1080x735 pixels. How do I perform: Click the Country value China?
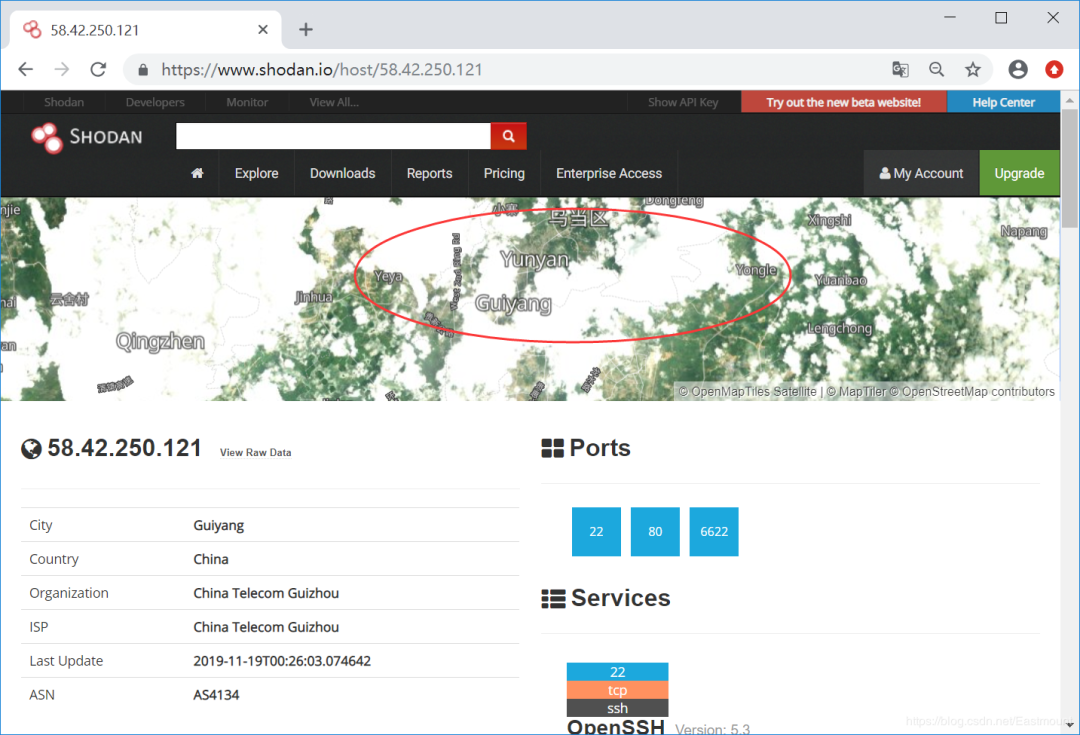click(211, 559)
